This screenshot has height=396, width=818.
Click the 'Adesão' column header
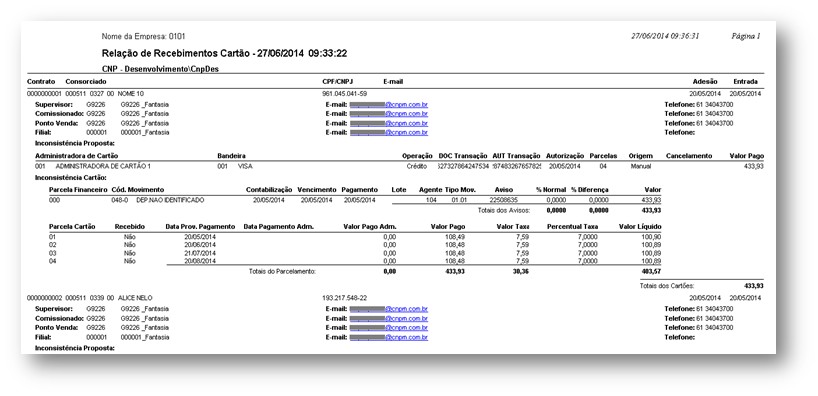click(705, 81)
